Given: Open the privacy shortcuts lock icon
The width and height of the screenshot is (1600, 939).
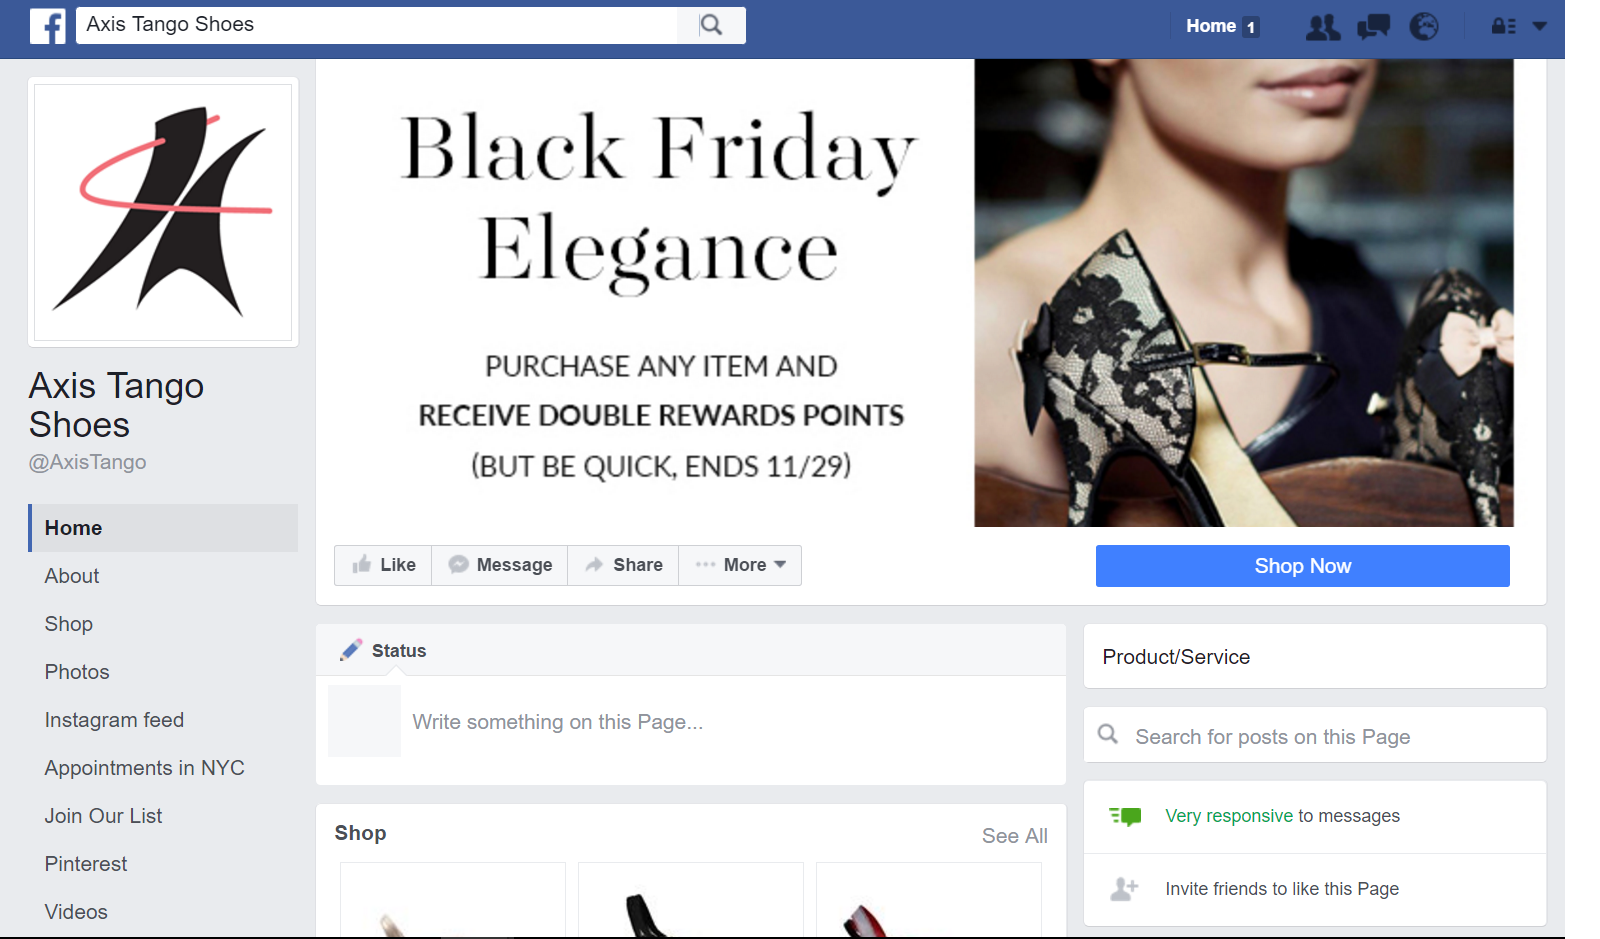Looking at the screenshot, I should point(1503,27).
